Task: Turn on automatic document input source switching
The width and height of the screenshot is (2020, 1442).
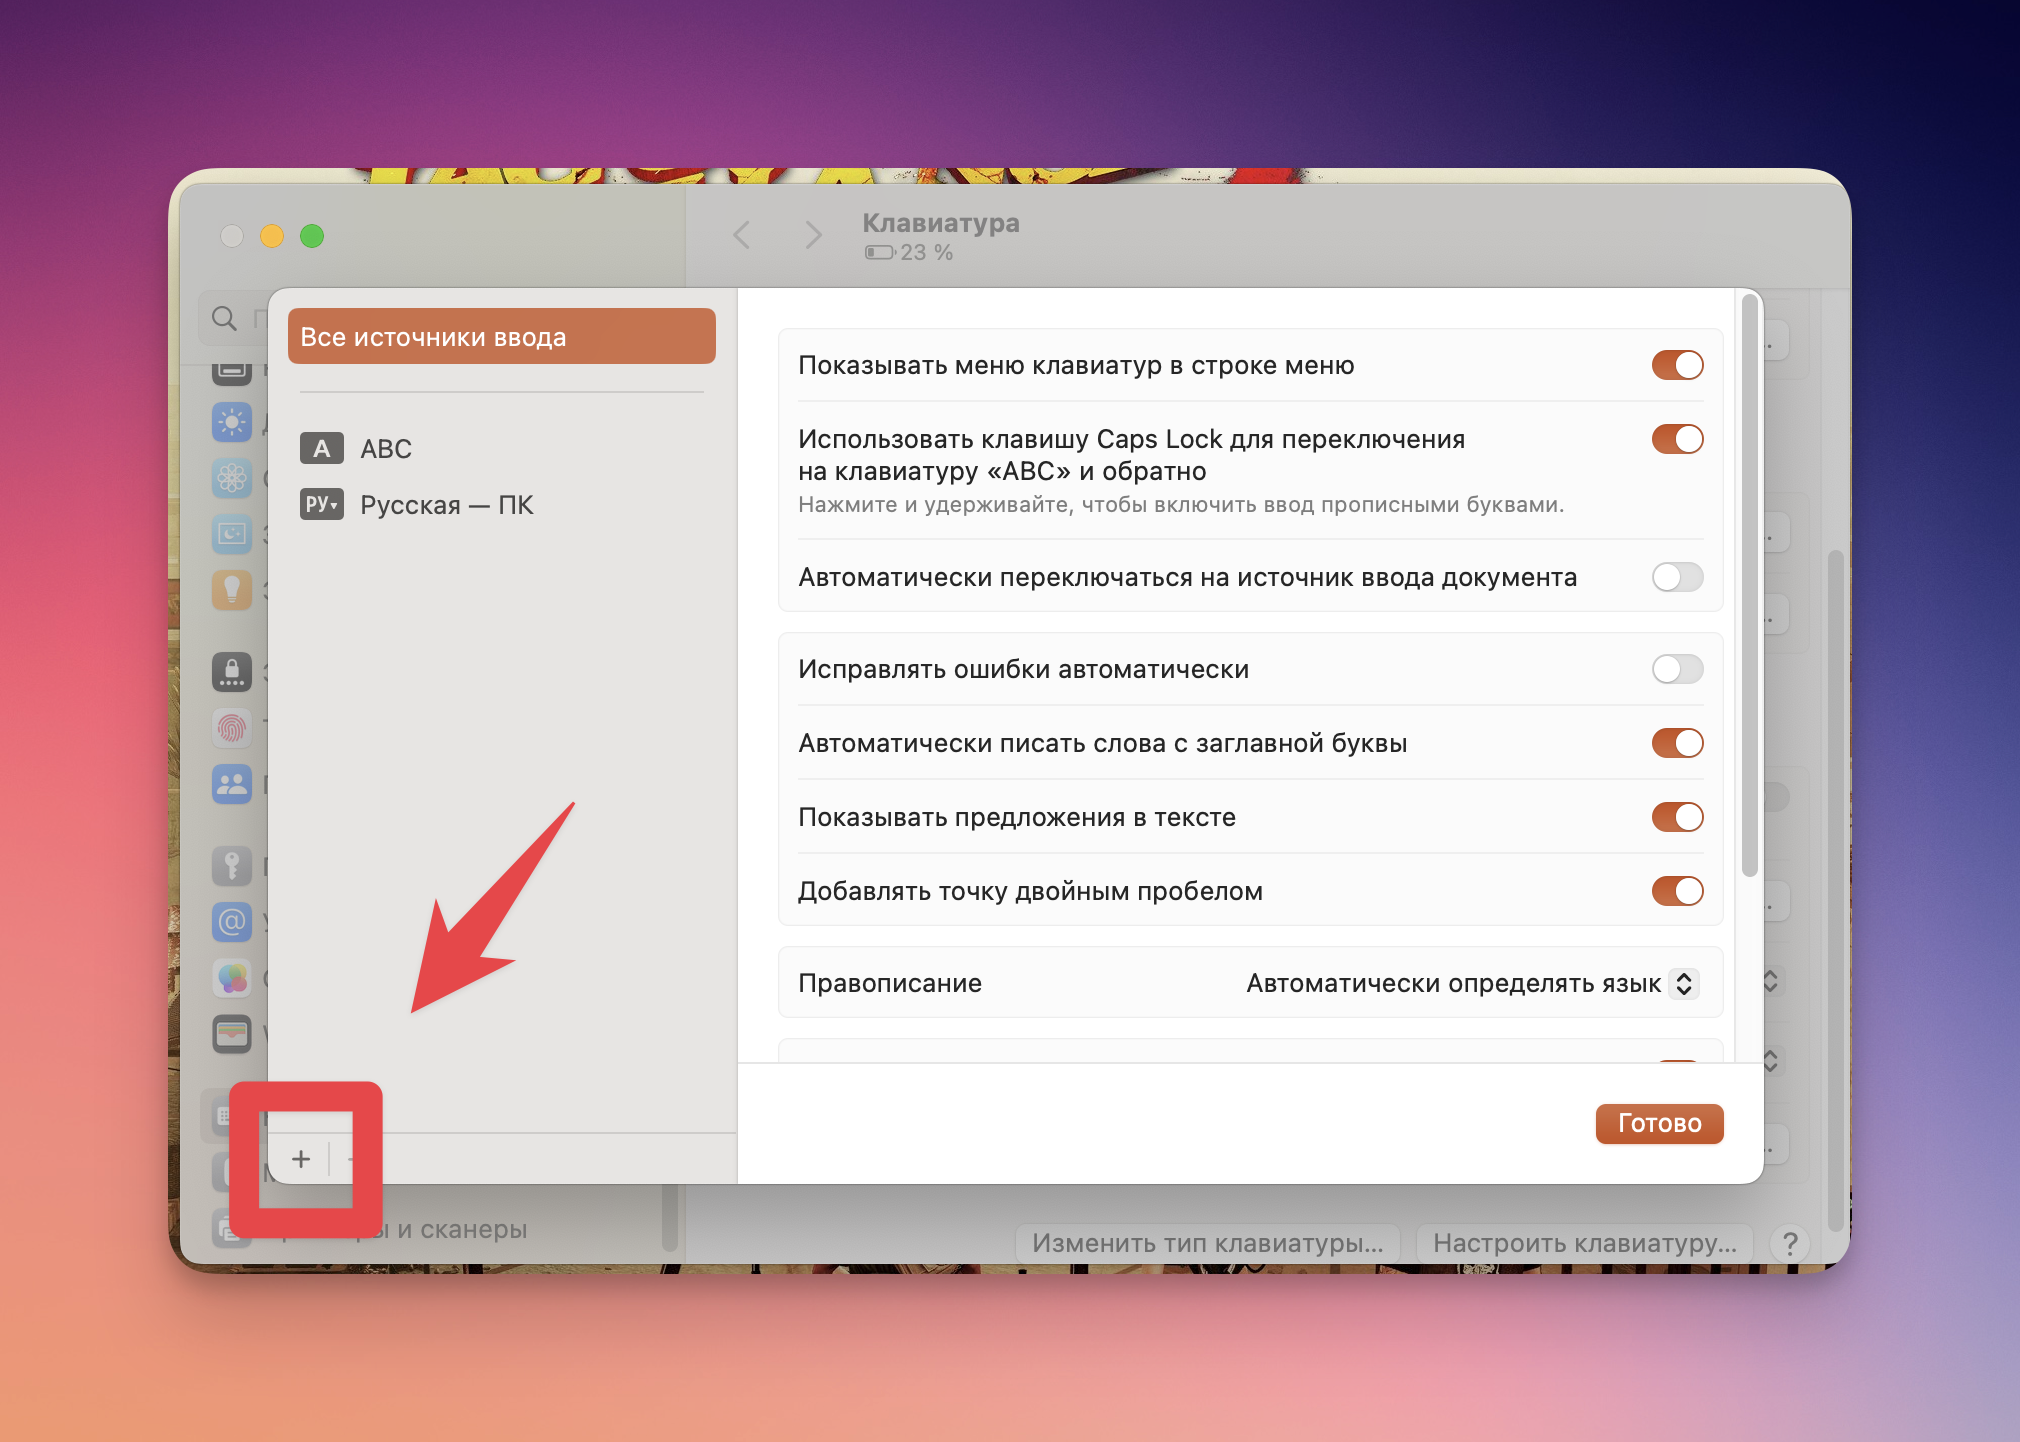Action: tap(1677, 577)
